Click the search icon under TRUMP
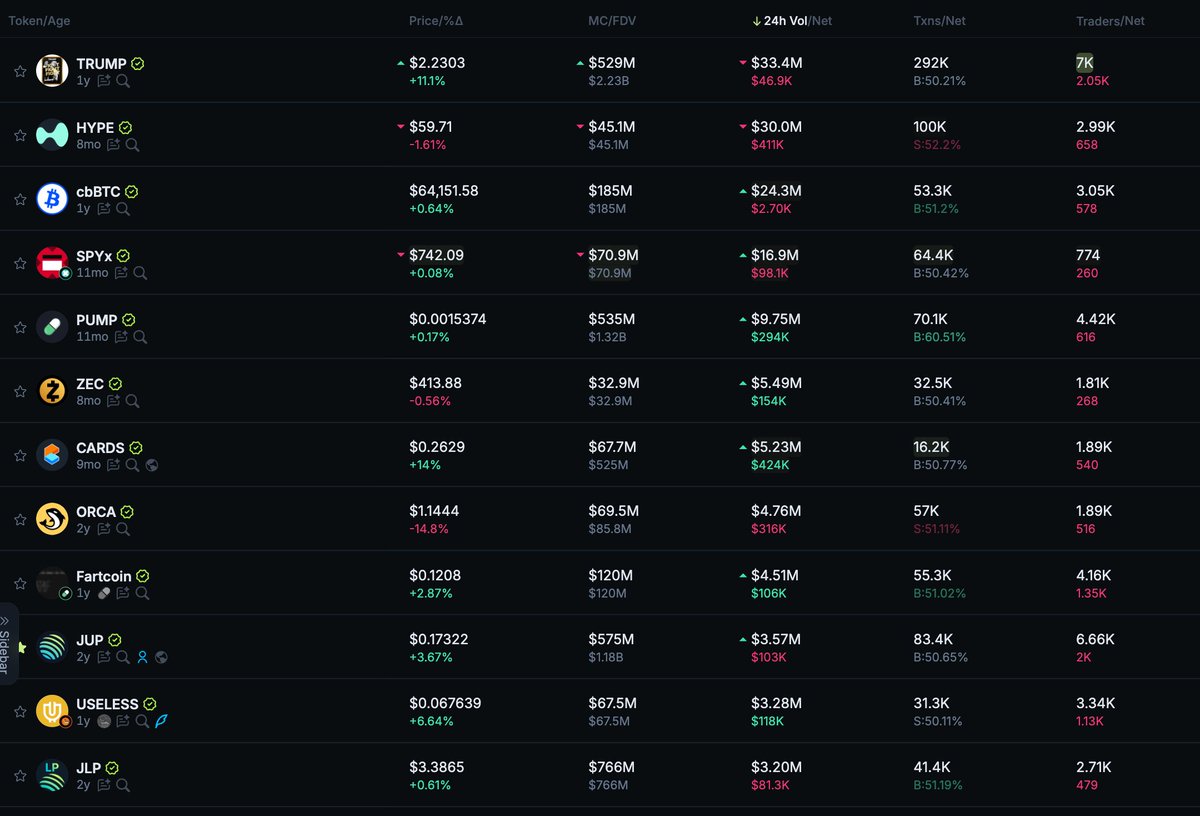The image size is (1200, 816). (121, 81)
